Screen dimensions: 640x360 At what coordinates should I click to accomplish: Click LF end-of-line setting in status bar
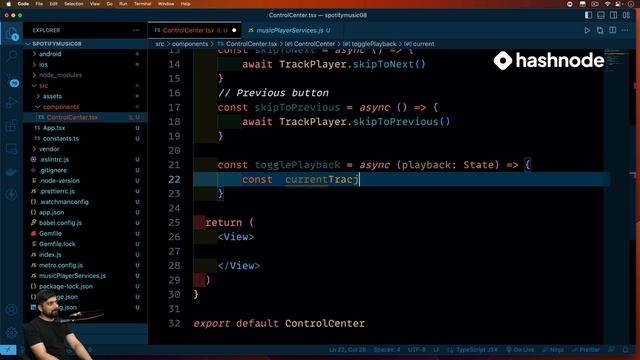tap(436, 350)
